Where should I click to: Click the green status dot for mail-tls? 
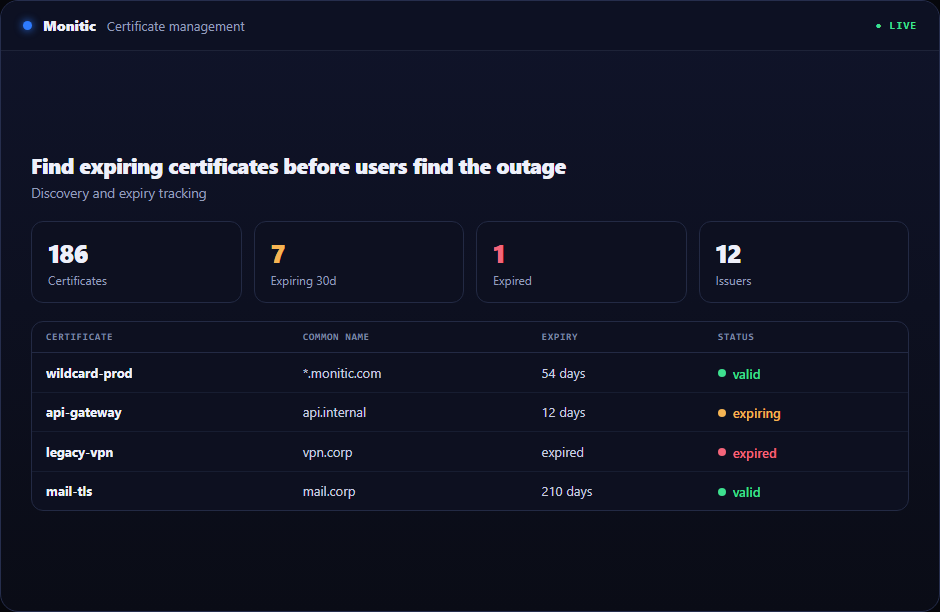click(x=722, y=492)
